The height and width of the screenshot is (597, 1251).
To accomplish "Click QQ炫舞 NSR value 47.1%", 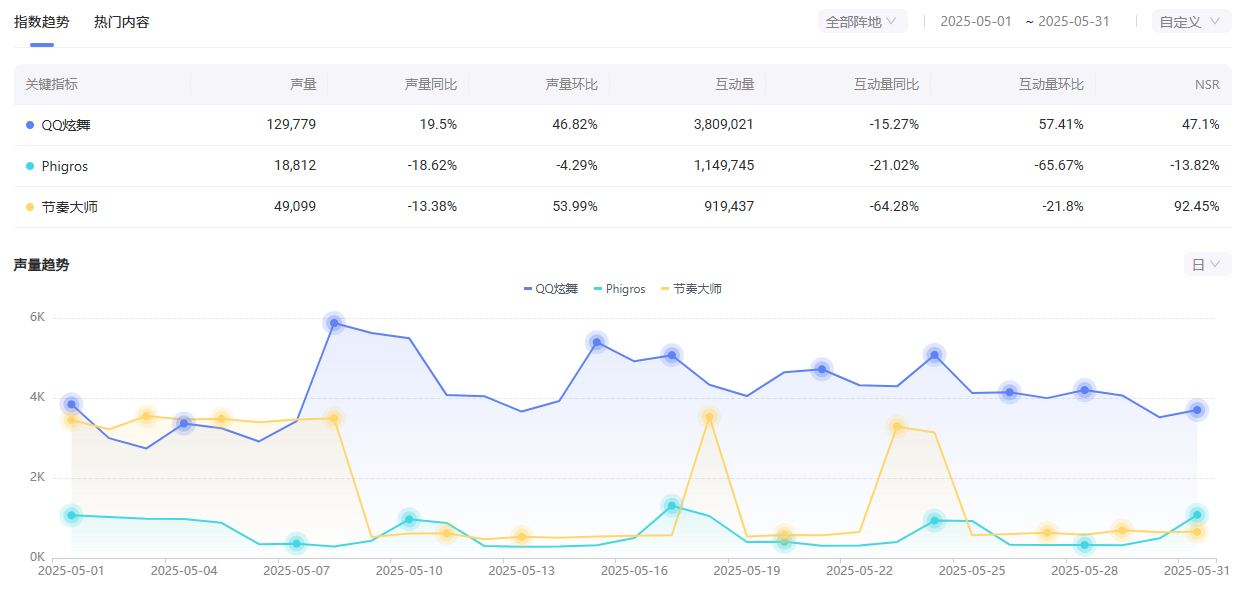I will [1201, 125].
